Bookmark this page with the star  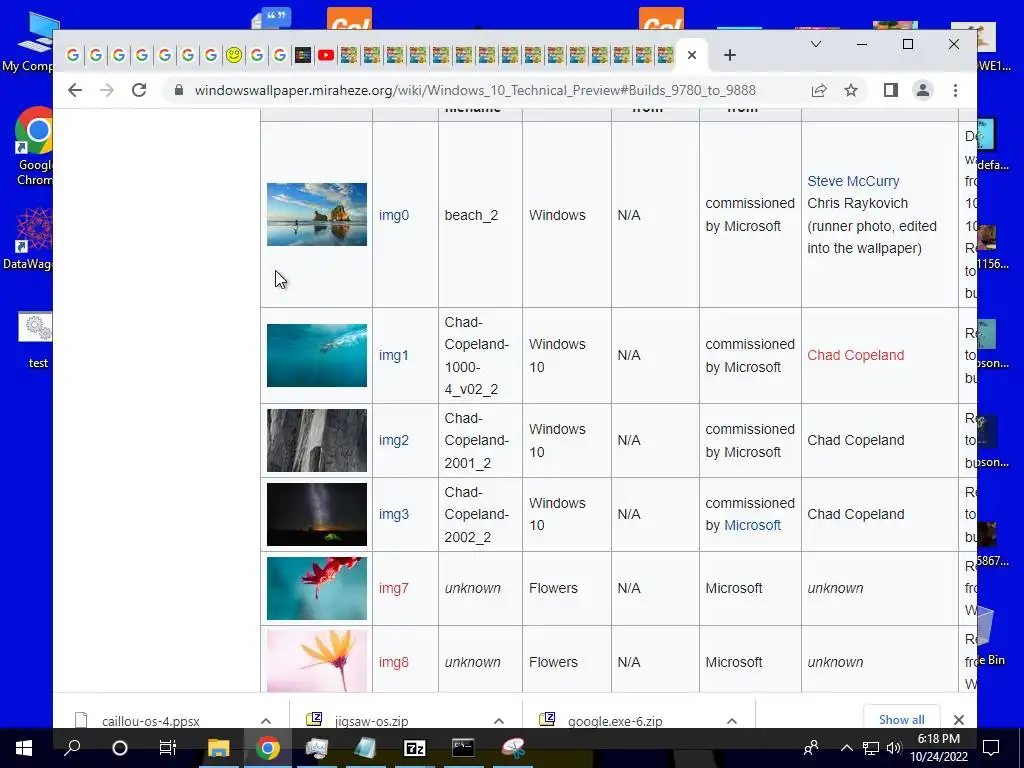[x=850, y=90]
